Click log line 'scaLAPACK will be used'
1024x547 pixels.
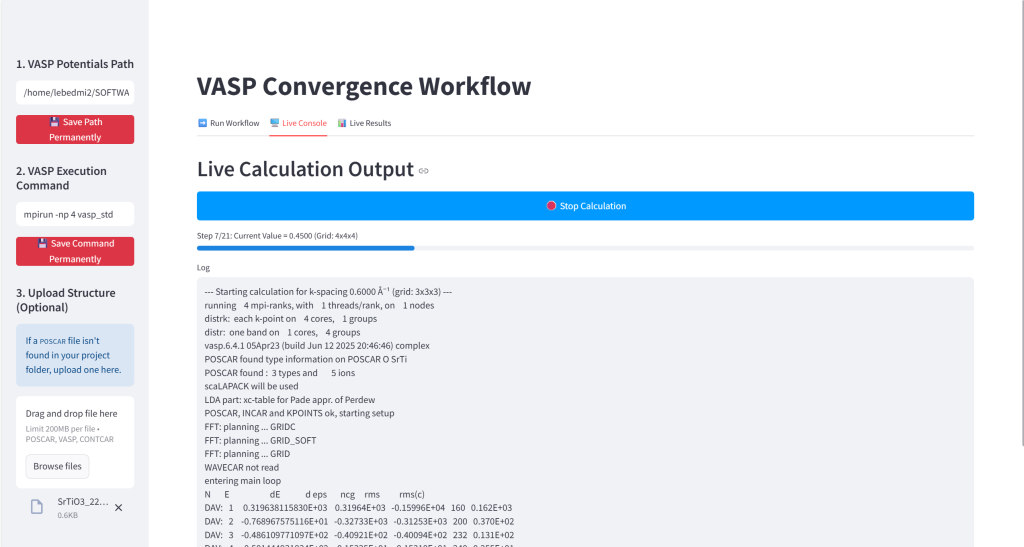point(251,386)
